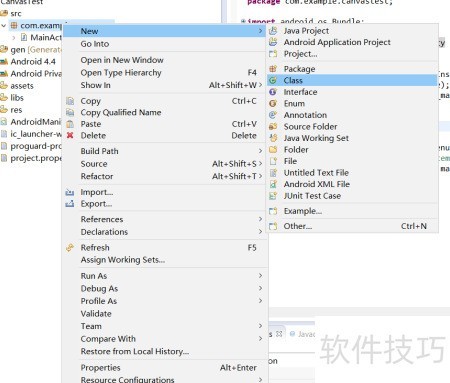Click the Package icon in submenu
450x383 pixels.
(x=273, y=69)
